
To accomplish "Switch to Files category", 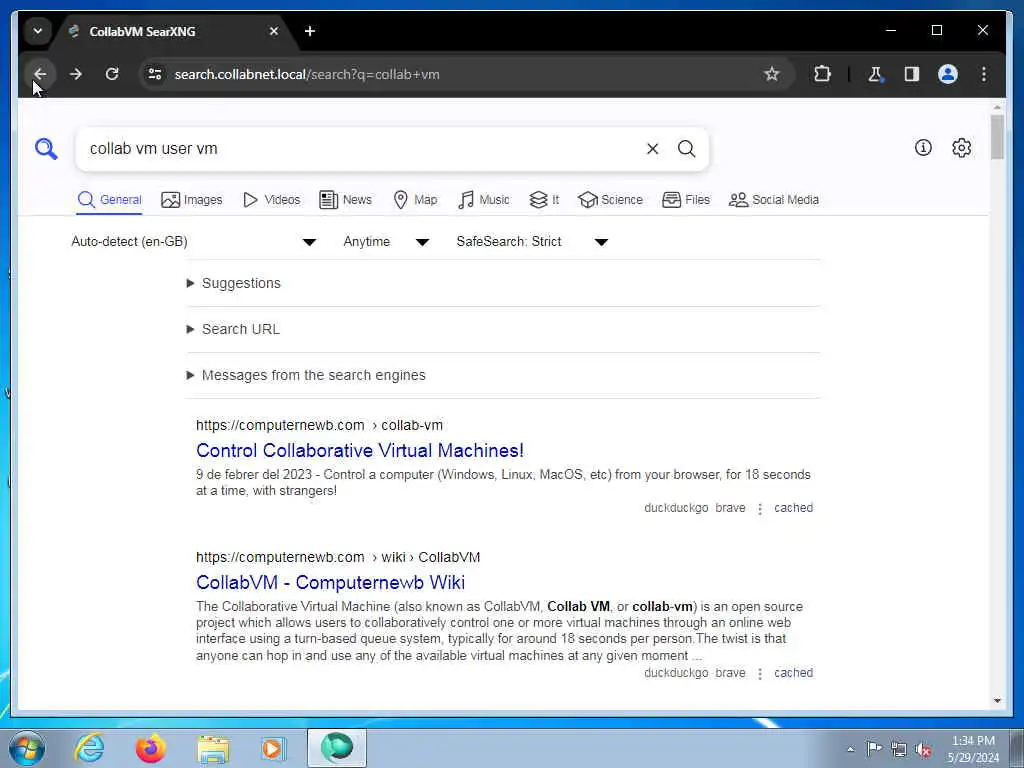I will [686, 200].
